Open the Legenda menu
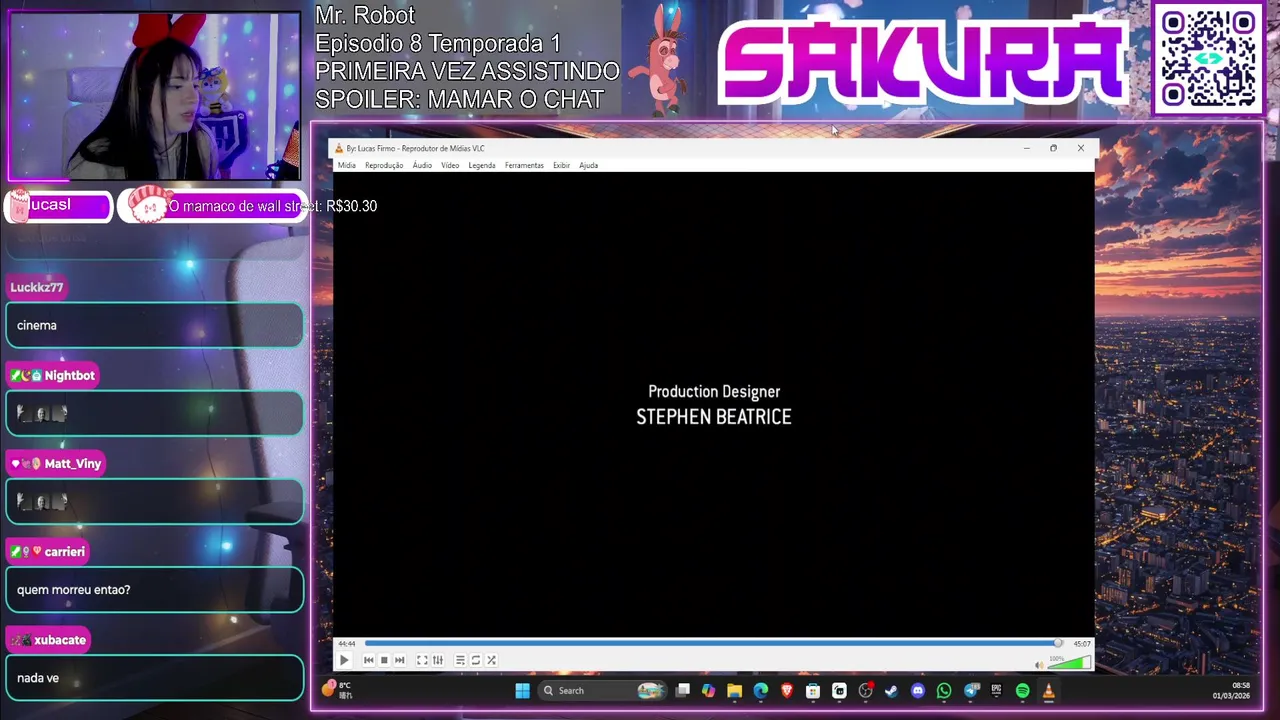The image size is (1280, 720). 482,165
